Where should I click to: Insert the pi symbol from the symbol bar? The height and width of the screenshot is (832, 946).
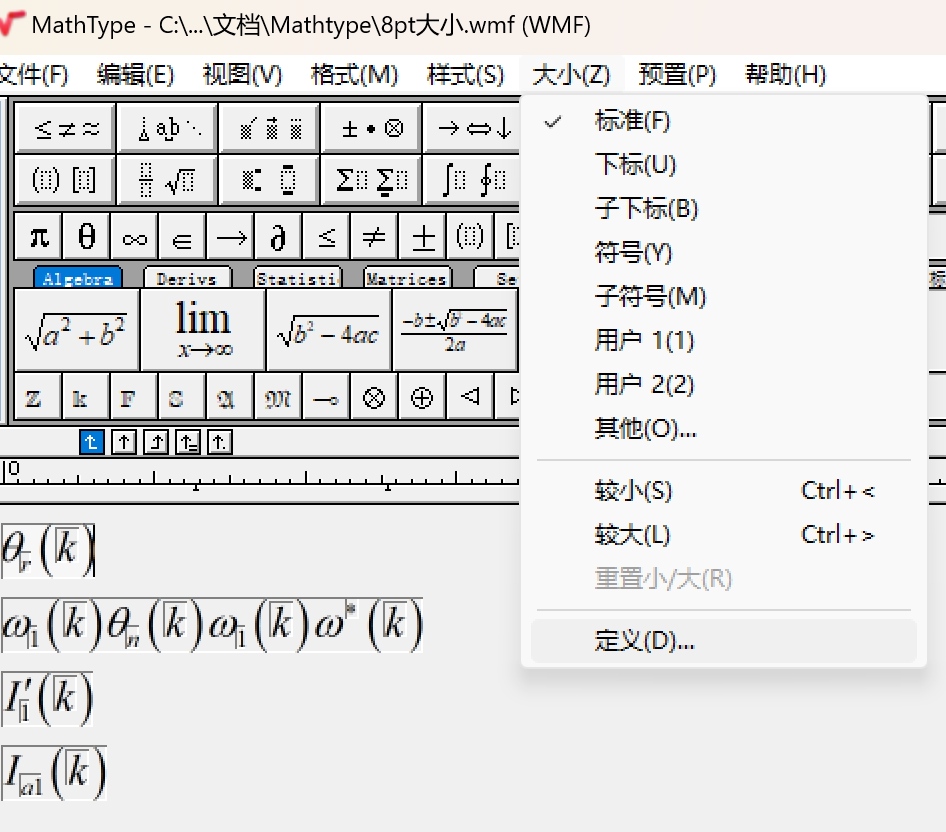pyautogui.click(x=37, y=236)
